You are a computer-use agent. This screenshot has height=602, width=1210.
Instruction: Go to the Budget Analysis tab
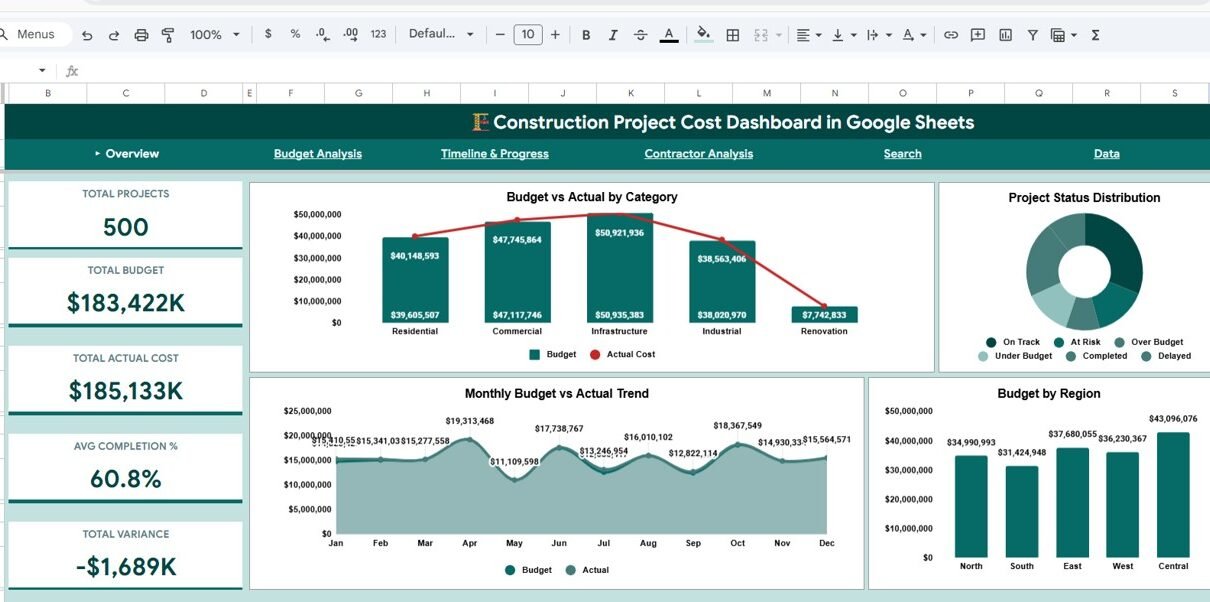[318, 154]
